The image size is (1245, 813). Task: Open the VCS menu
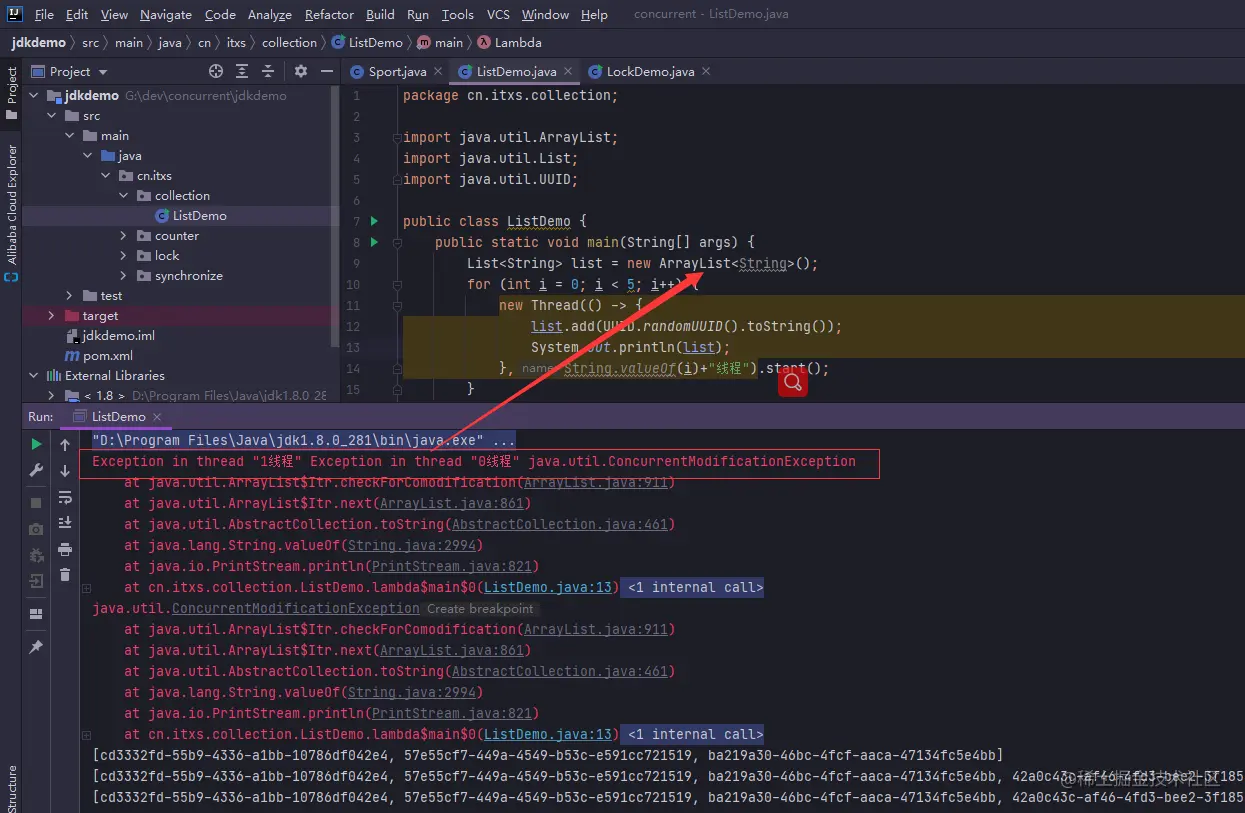click(498, 15)
